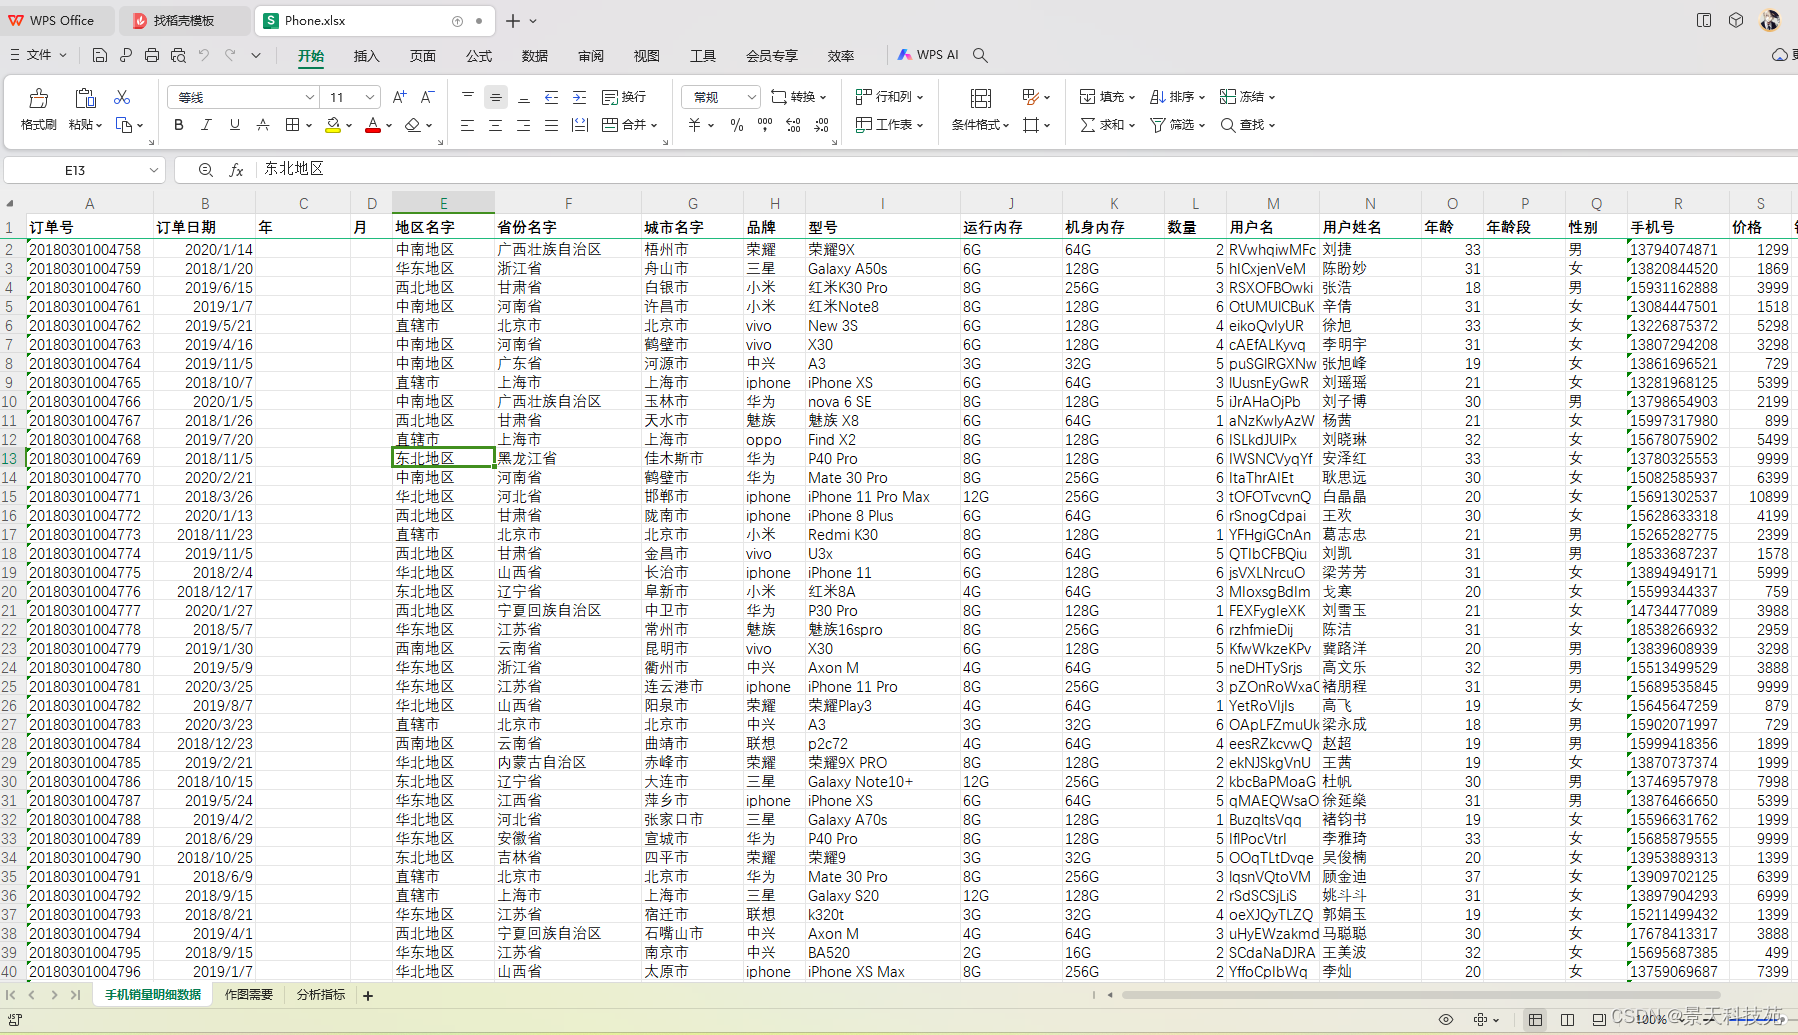Apply the yellow fill color swatch
1798x1035 pixels.
(x=333, y=125)
